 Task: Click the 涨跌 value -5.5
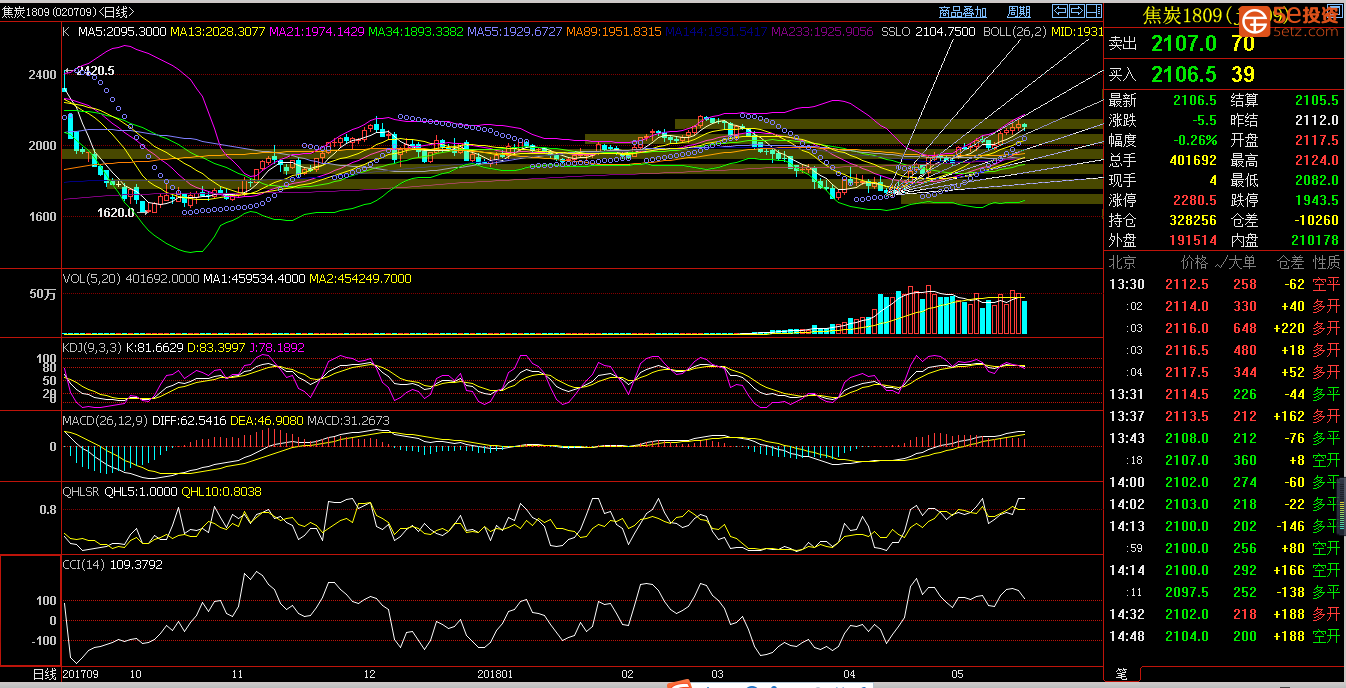click(1203, 120)
